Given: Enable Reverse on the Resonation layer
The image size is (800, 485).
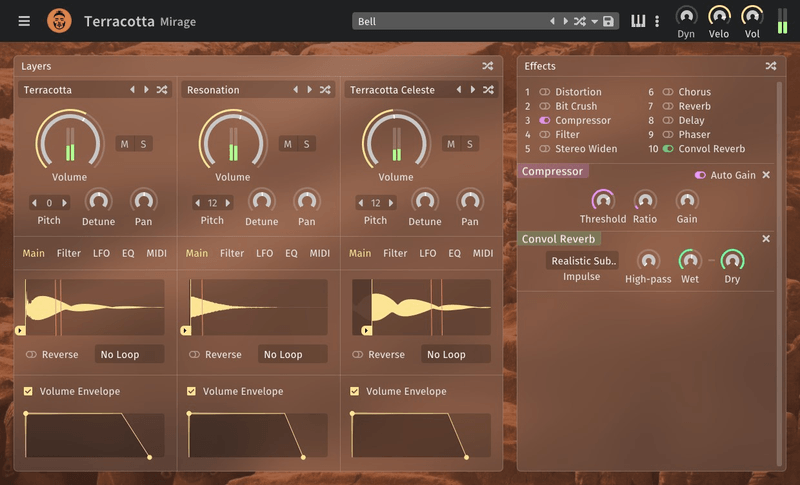Looking at the screenshot, I should point(195,354).
